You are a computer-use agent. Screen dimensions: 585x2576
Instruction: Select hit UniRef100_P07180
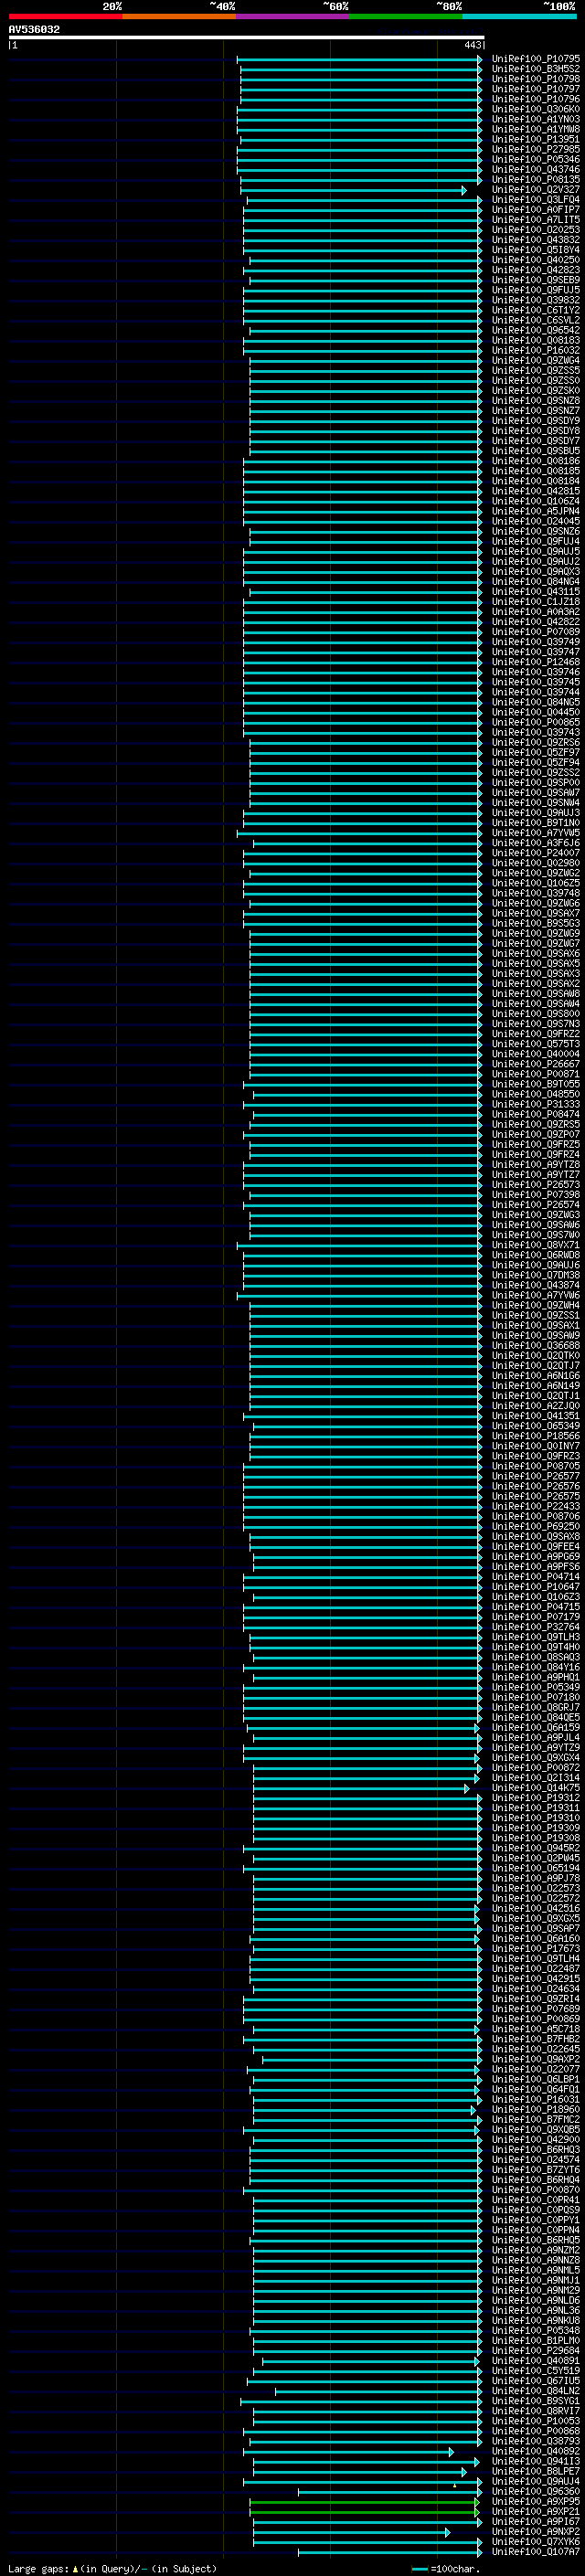pyautogui.click(x=535, y=1697)
